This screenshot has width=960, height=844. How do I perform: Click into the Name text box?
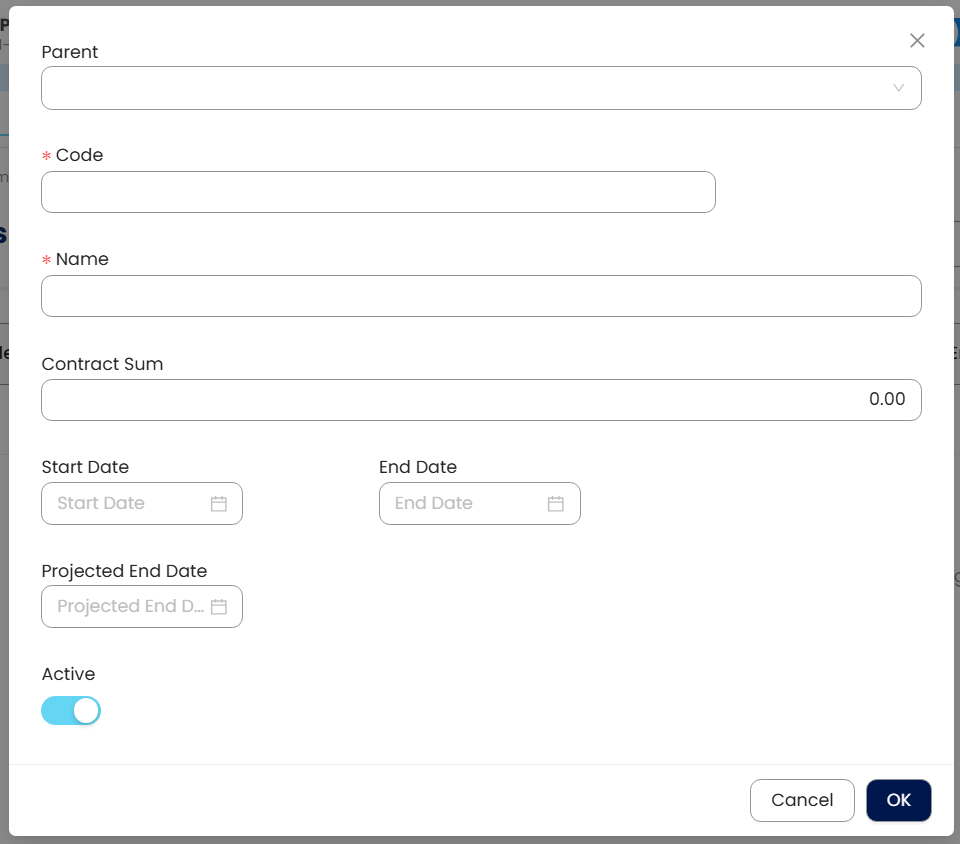481,296
